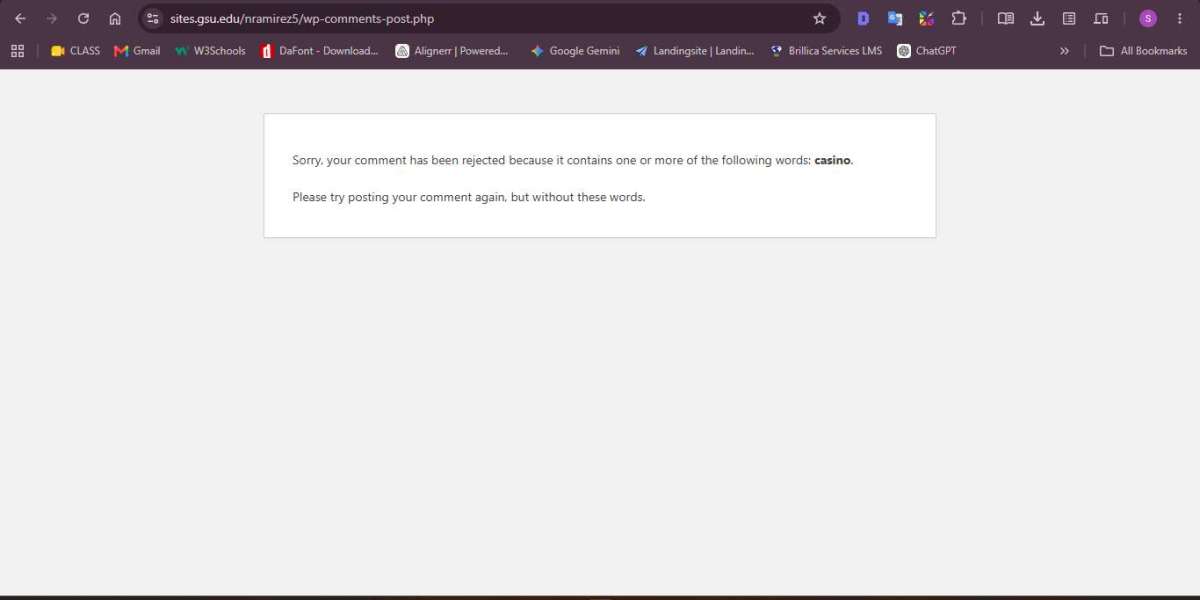Open the colorful color picker extension
The image size is (1200, 600).
927,18
